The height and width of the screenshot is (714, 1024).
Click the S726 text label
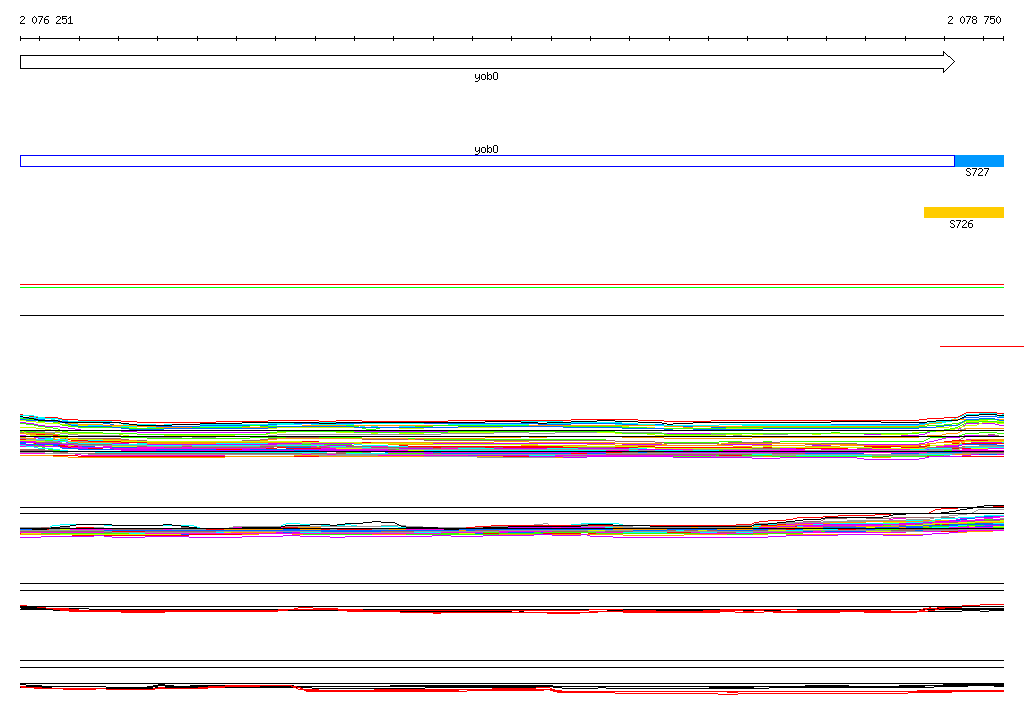(961, 225)
